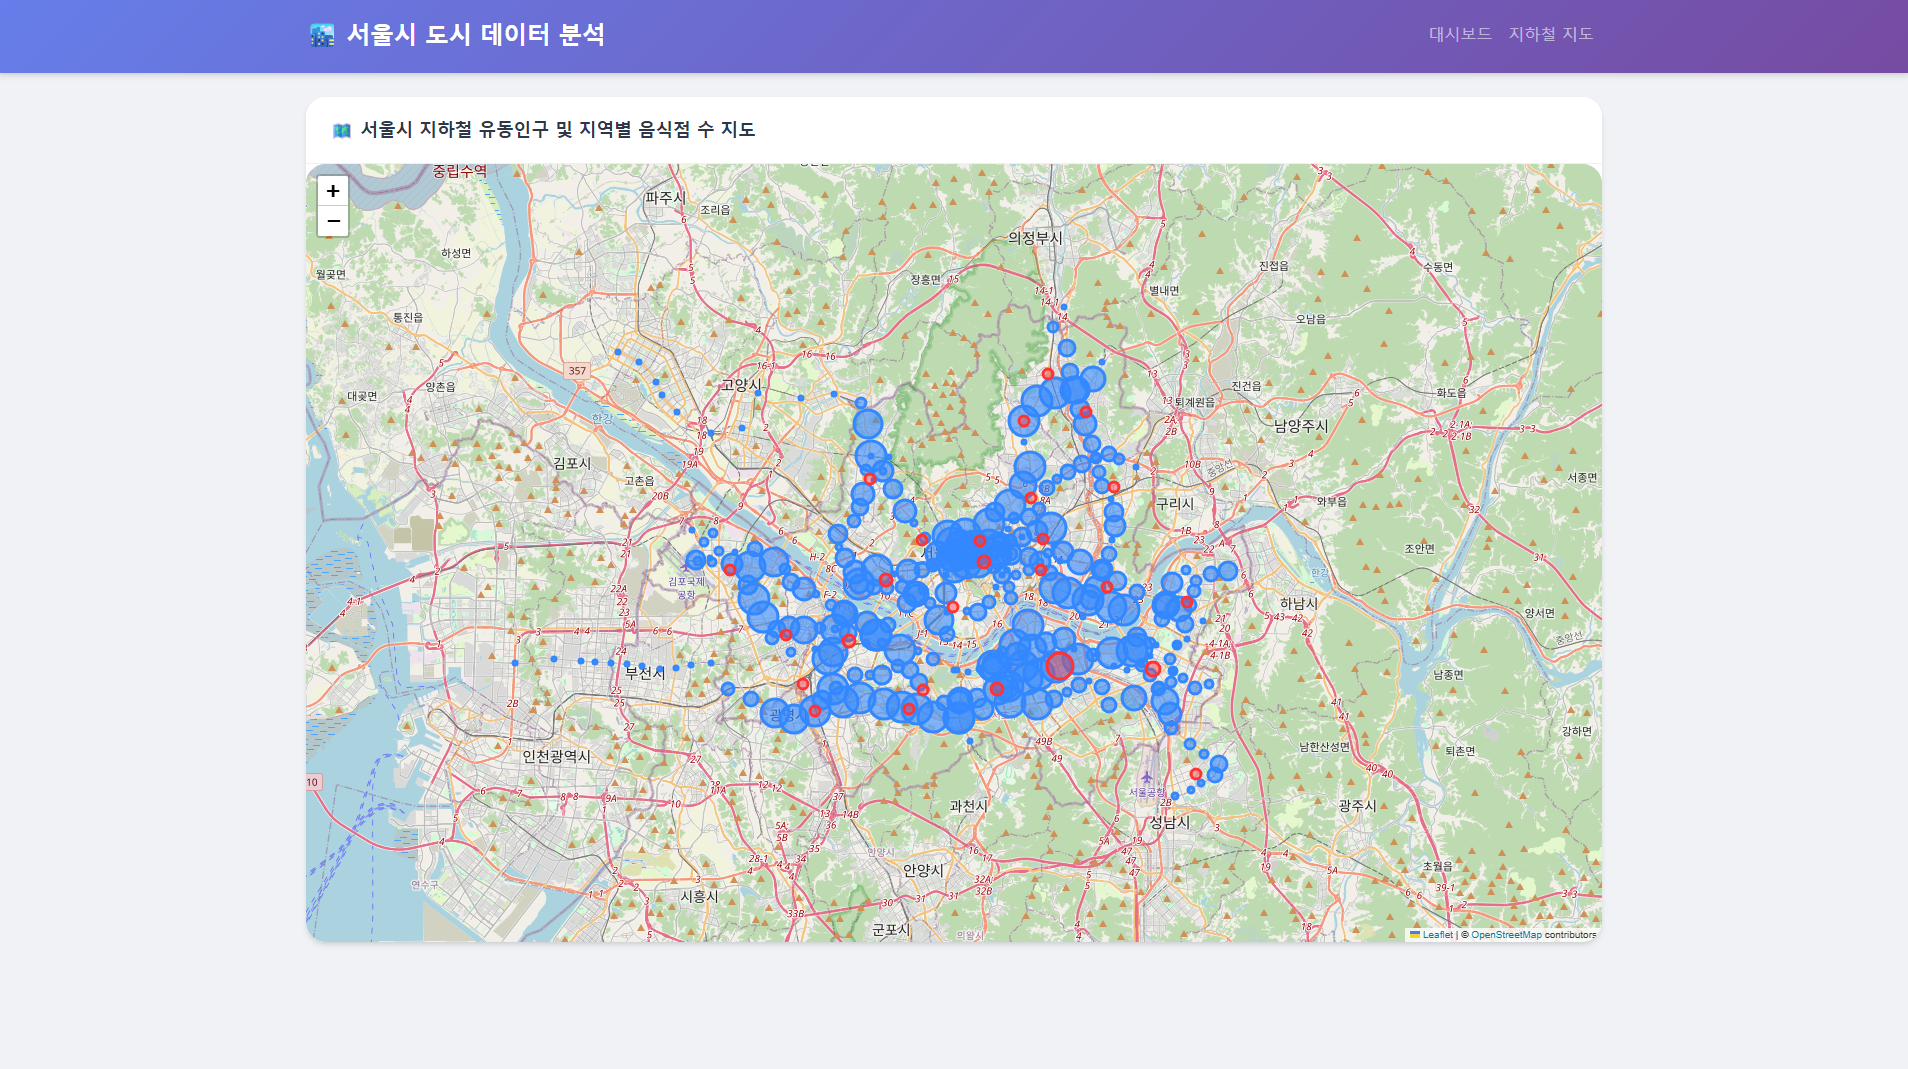This screenshot has width=1908, height=1069.
Task: Click the 부천시 label on the map
Action: coord(645,673)
